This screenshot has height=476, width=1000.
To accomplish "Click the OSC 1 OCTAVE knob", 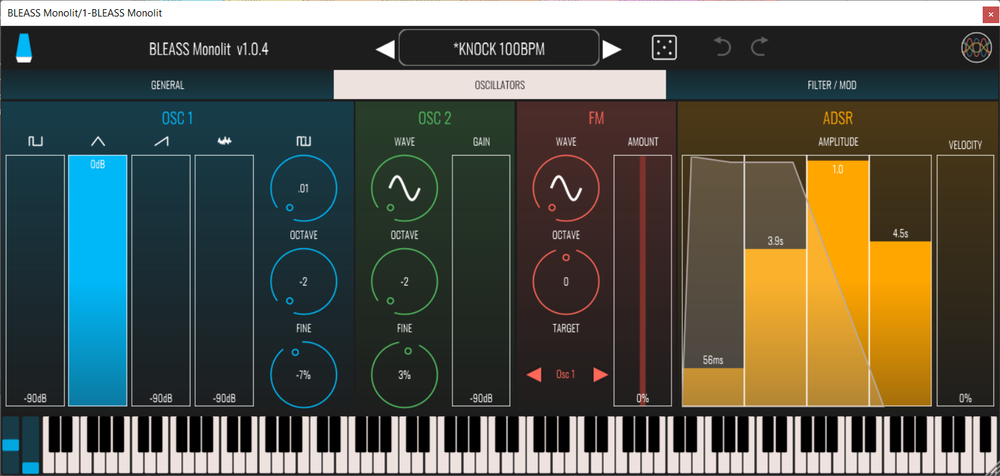I will coord(304,281).
